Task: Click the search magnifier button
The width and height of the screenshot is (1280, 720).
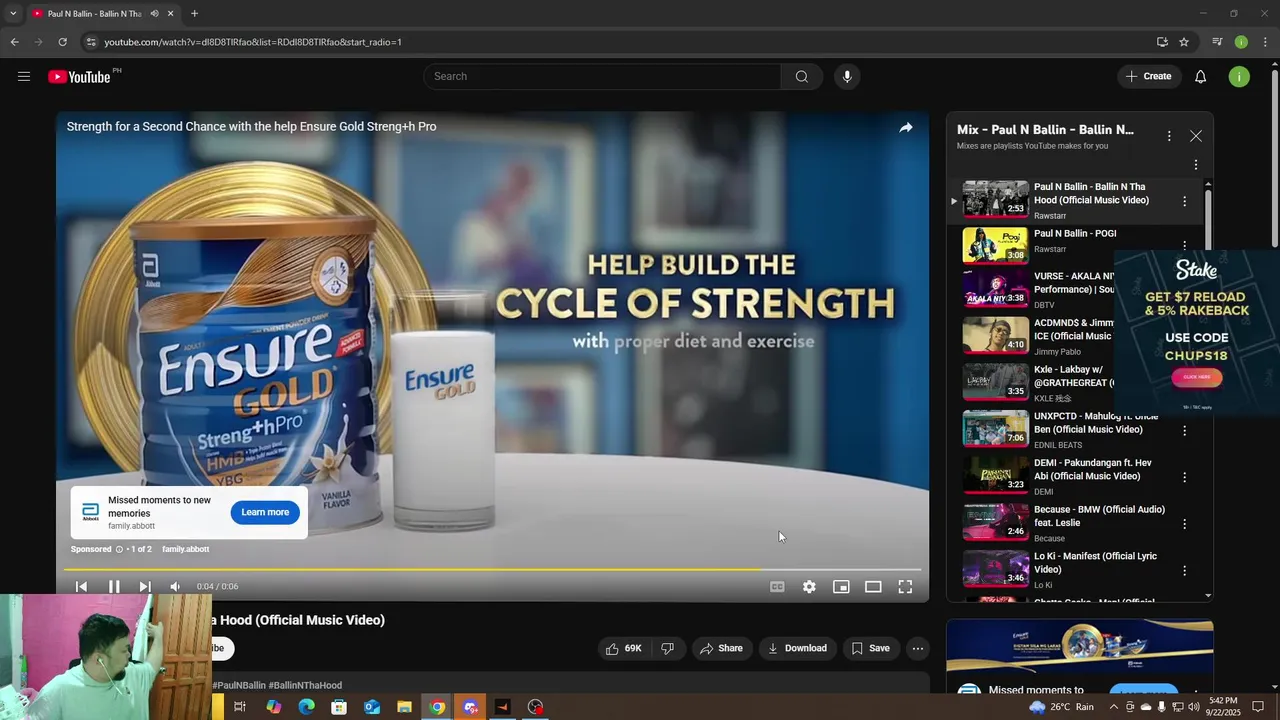Action: click(802, 77)
